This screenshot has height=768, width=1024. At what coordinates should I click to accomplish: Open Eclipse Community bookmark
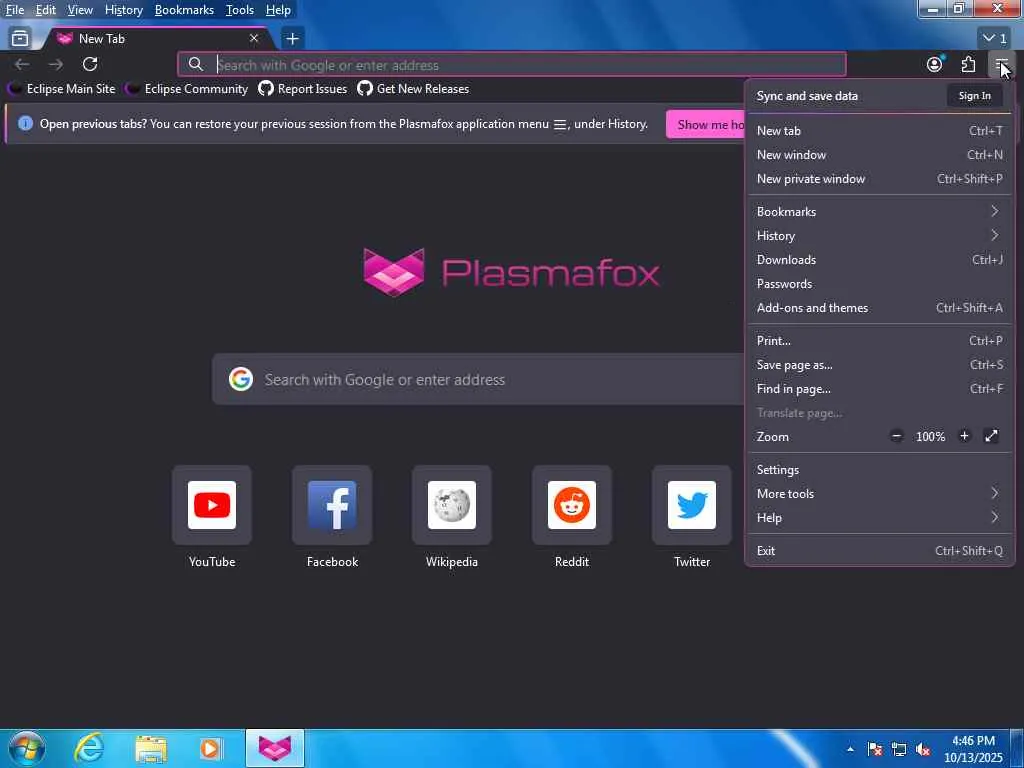187,89
